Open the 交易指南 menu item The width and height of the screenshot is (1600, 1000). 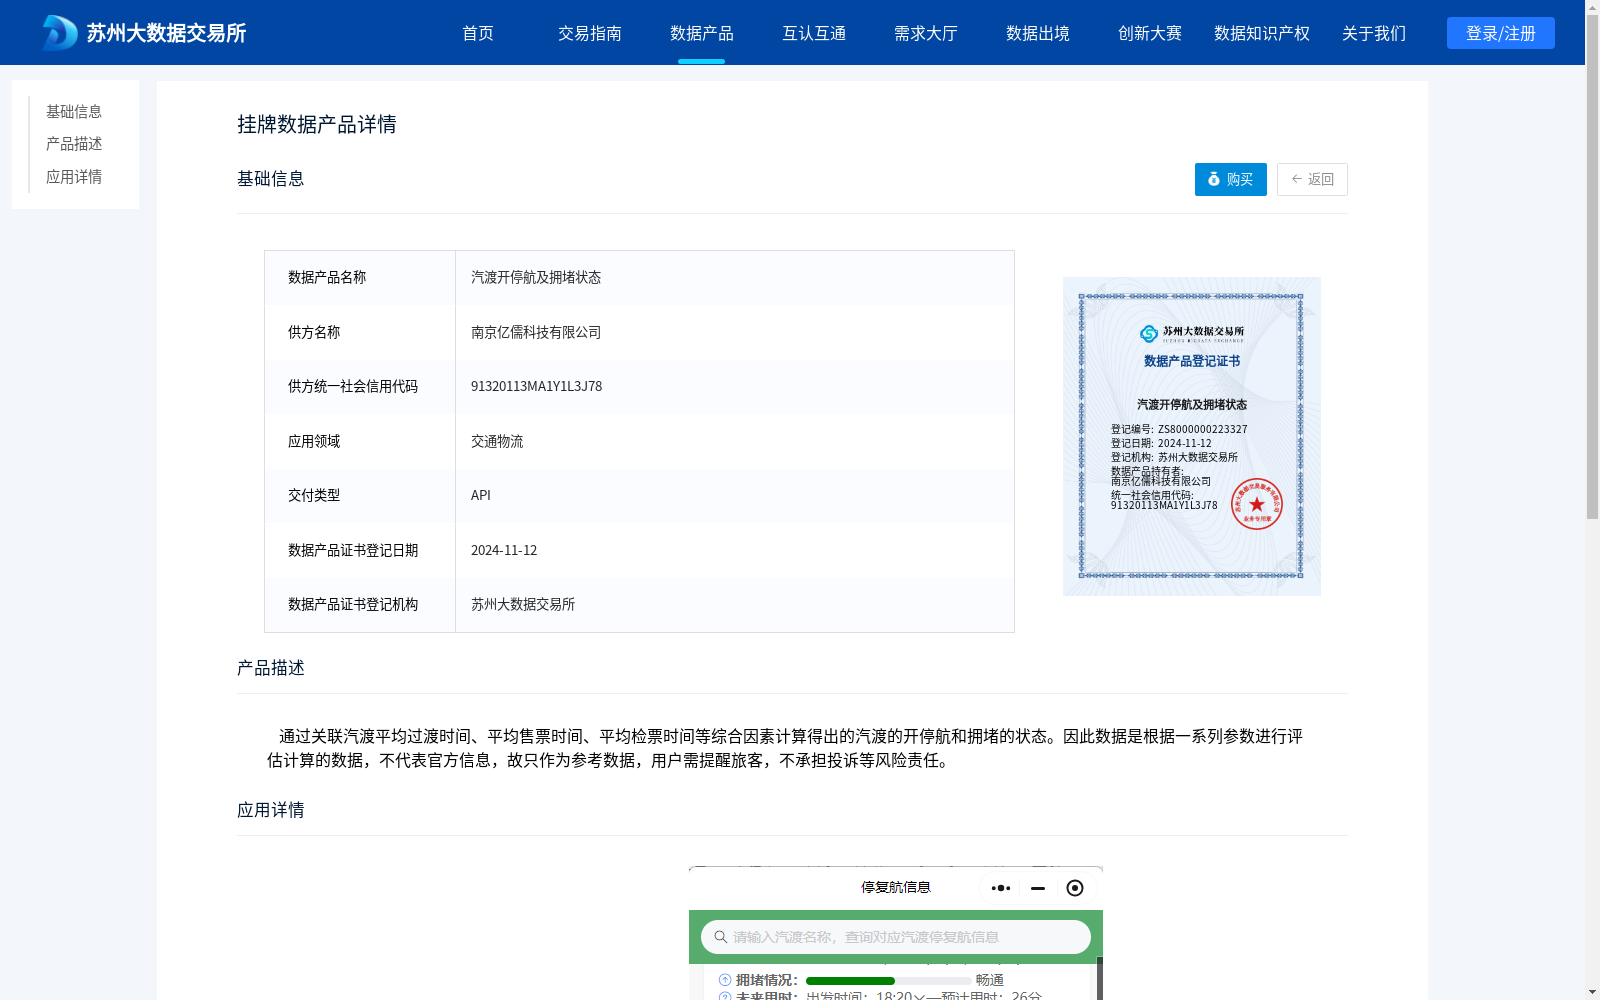point(590,33)
